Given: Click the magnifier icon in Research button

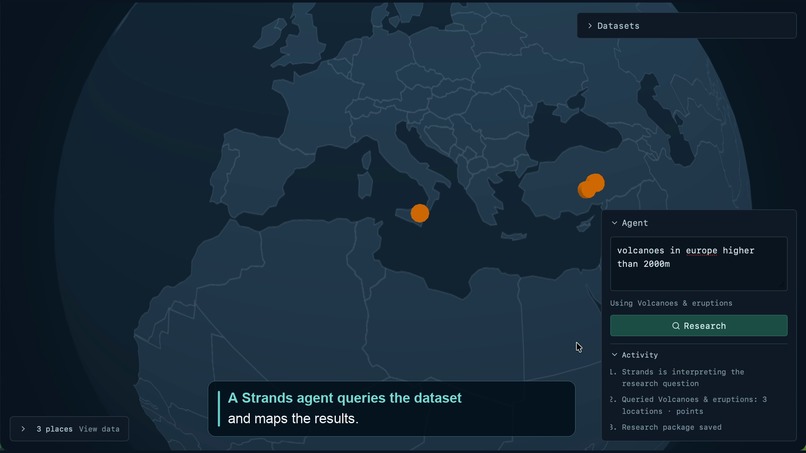Looking at the screenshot, I should [x=675, y=326].
